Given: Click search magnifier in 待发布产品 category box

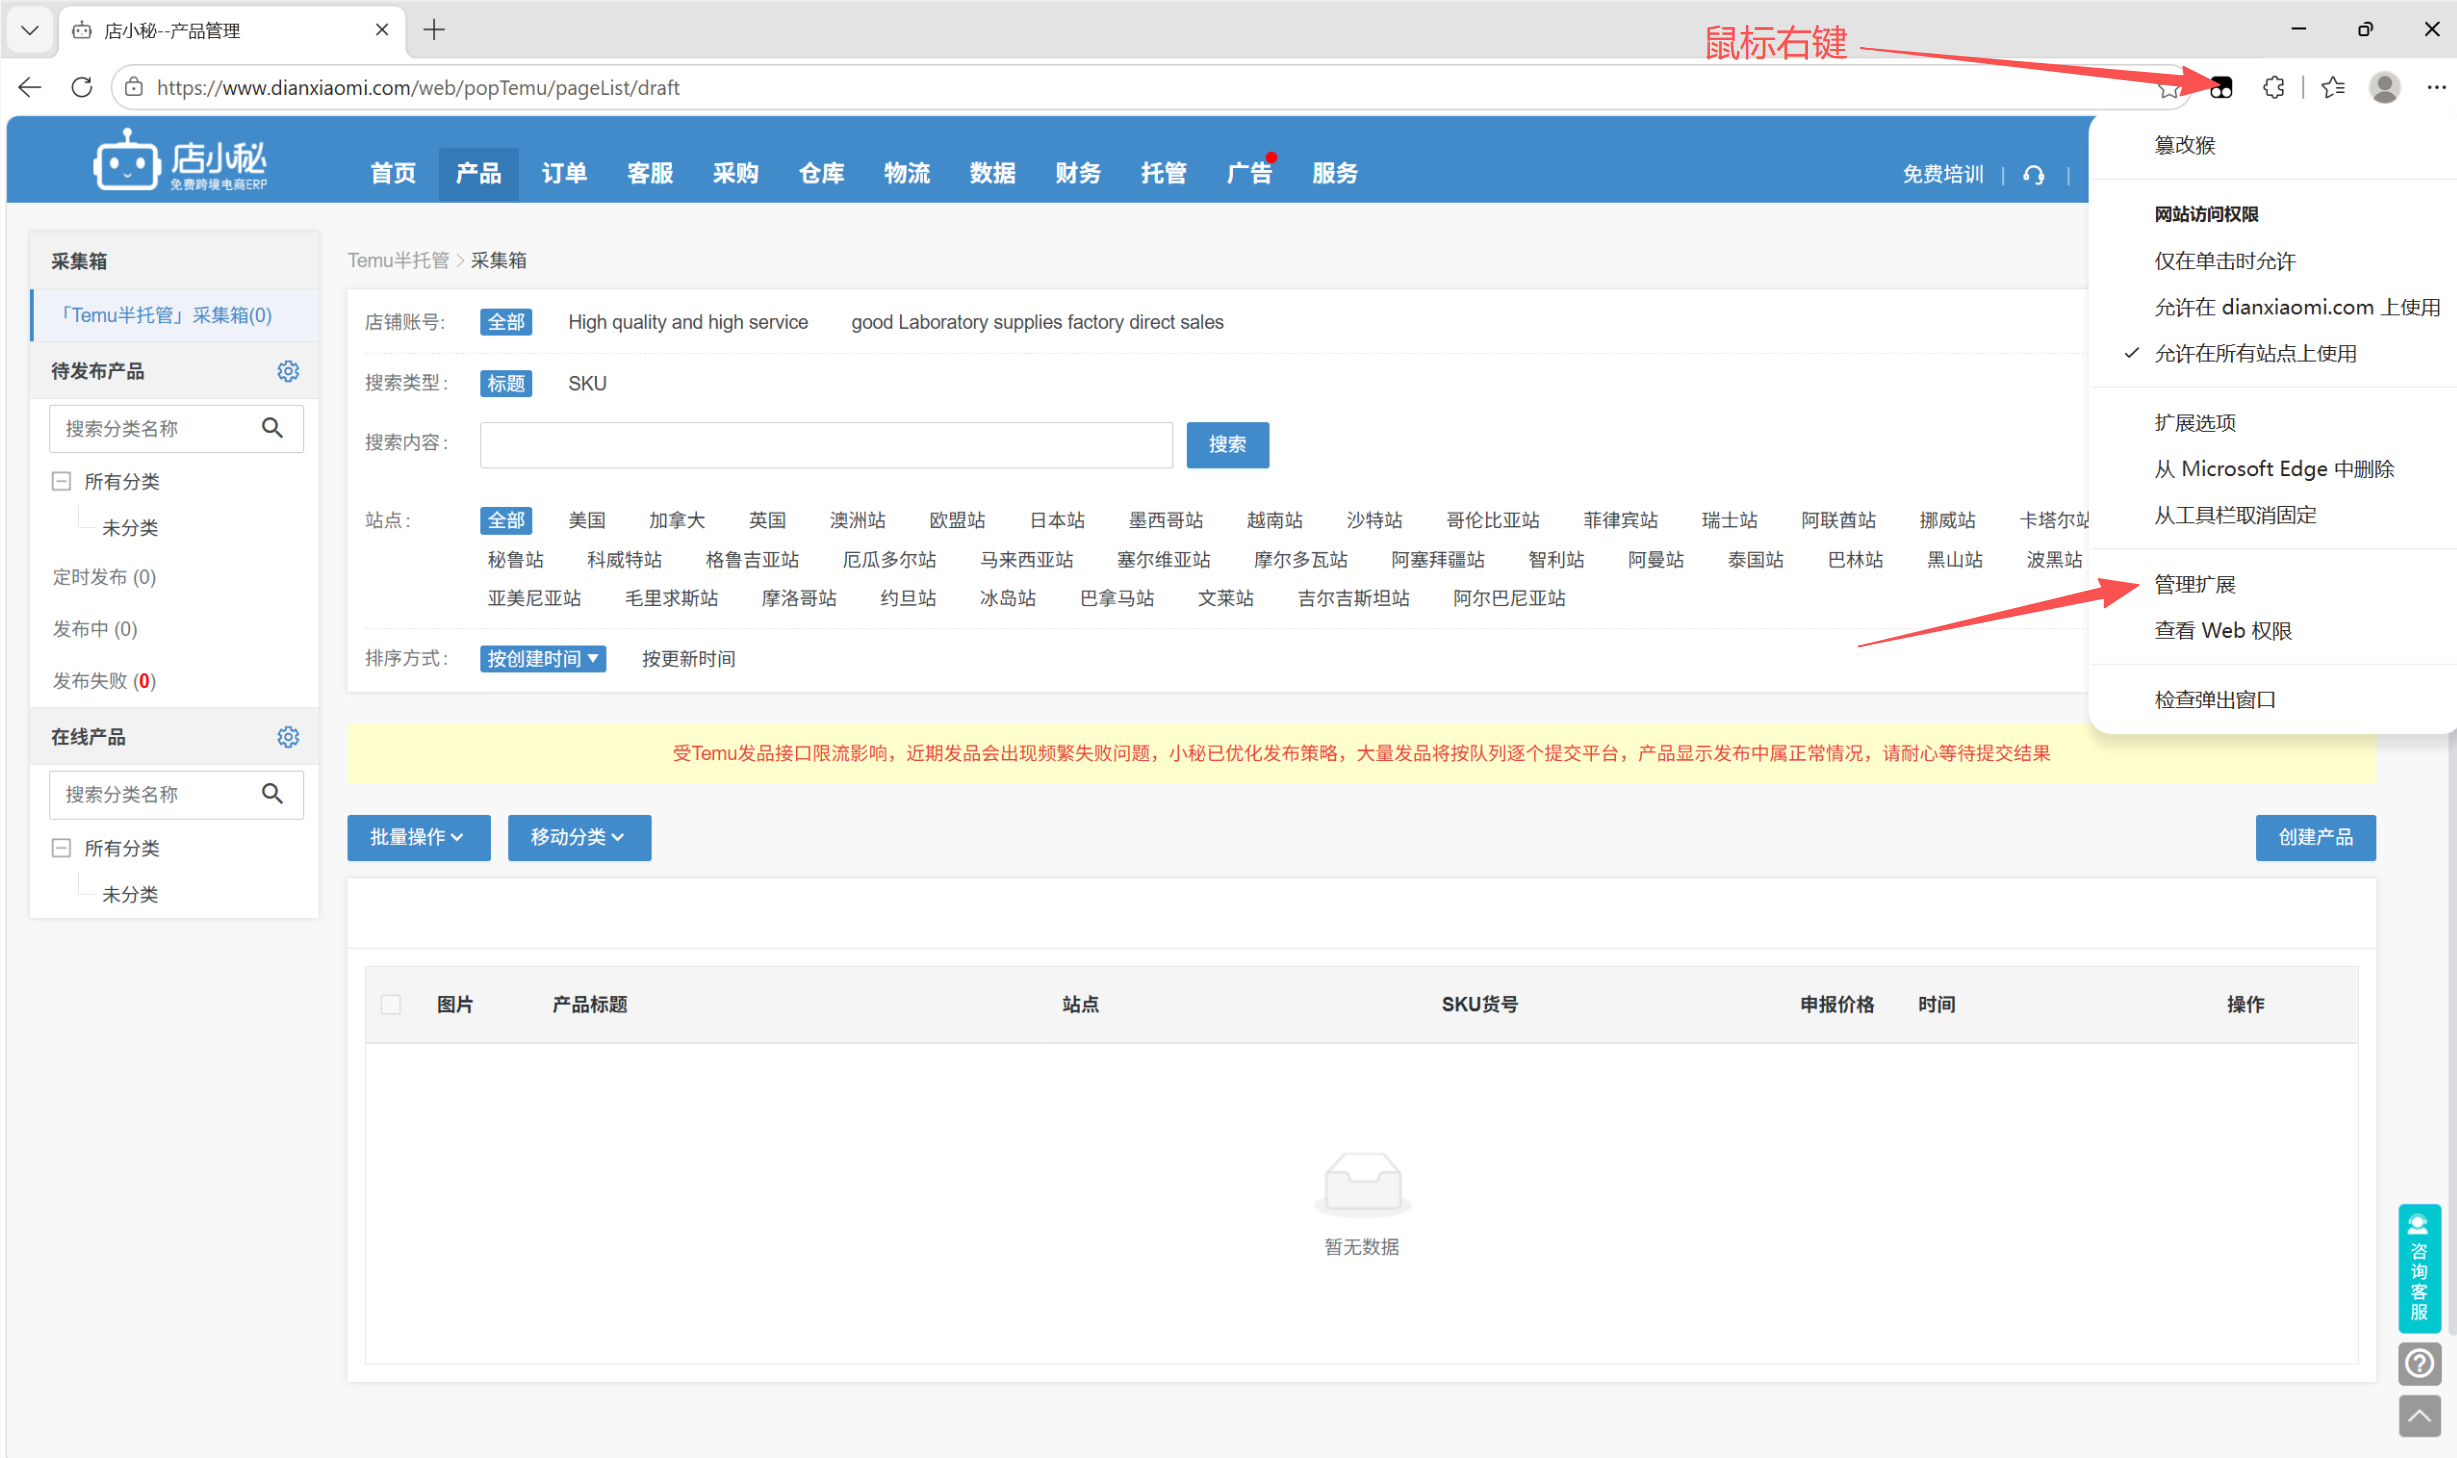Looking at the screenshot, I should [x=272, y=428].
